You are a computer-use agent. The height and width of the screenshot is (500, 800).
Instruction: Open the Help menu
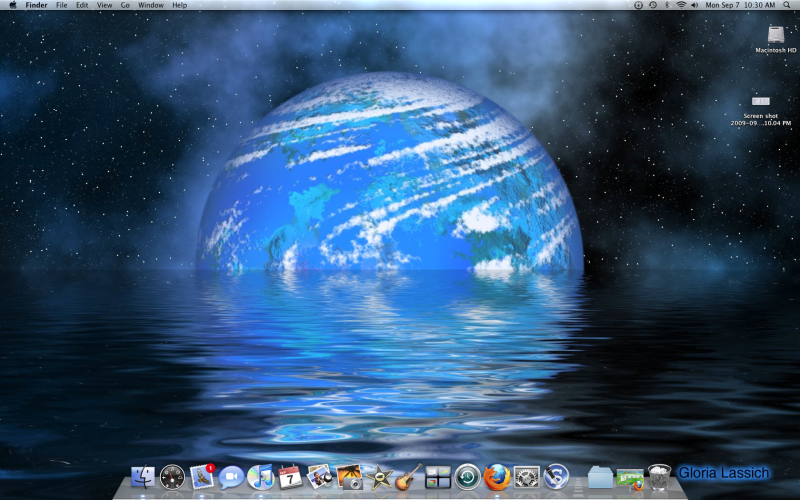180,5
